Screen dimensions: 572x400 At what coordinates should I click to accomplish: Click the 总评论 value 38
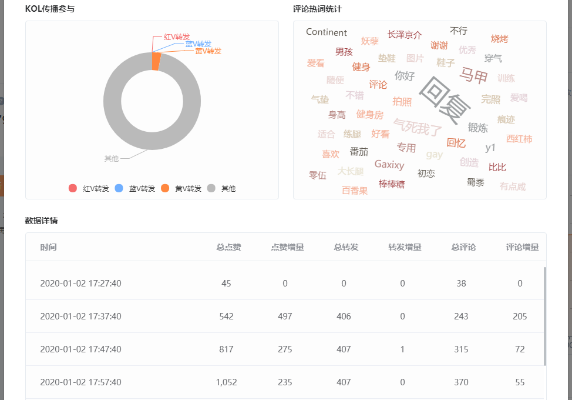coord(461,283)
